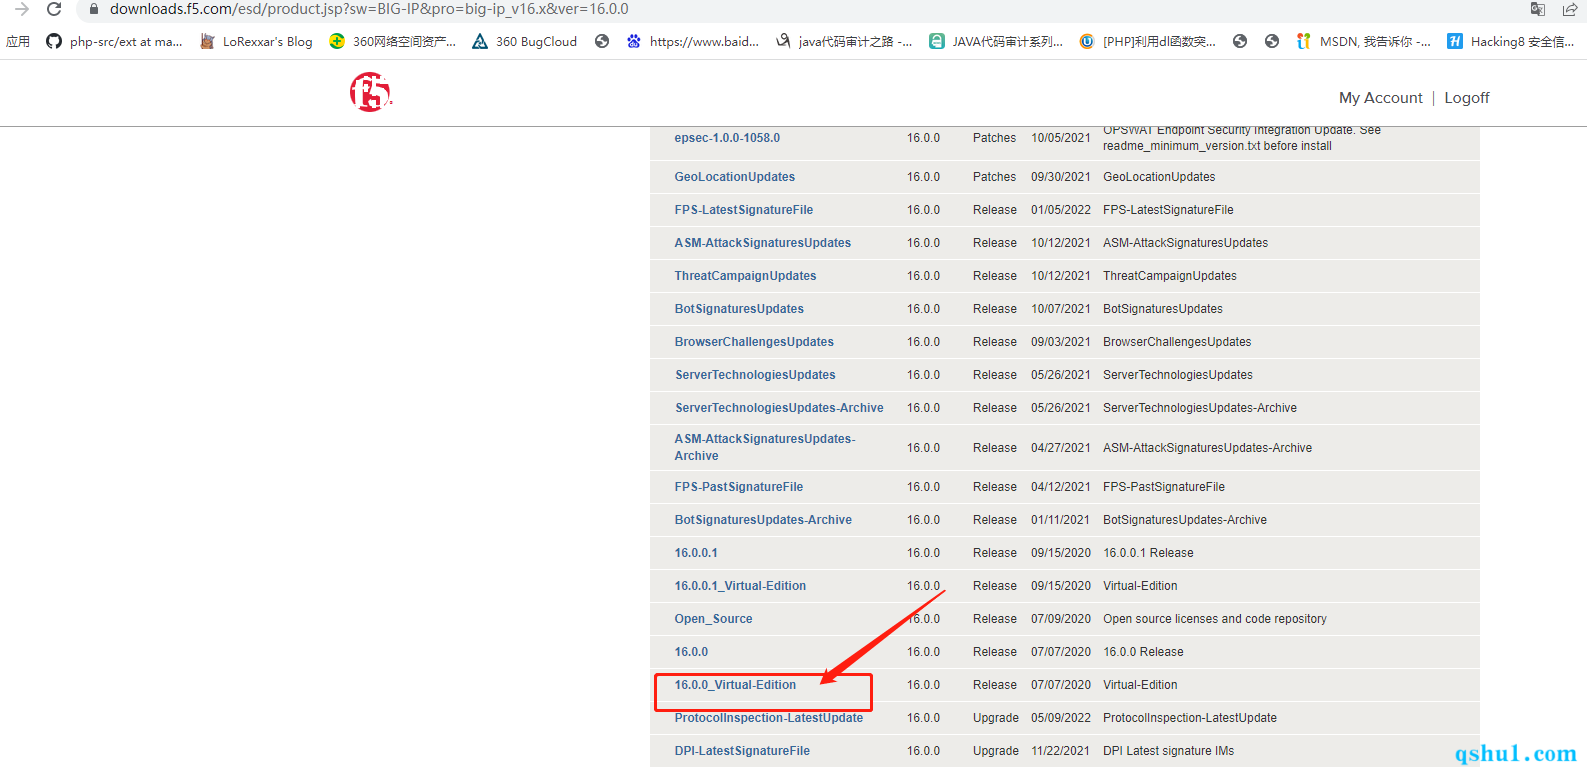Click date 09/03/2021 for BrowserChallengesUpdates

(1061, 342)
